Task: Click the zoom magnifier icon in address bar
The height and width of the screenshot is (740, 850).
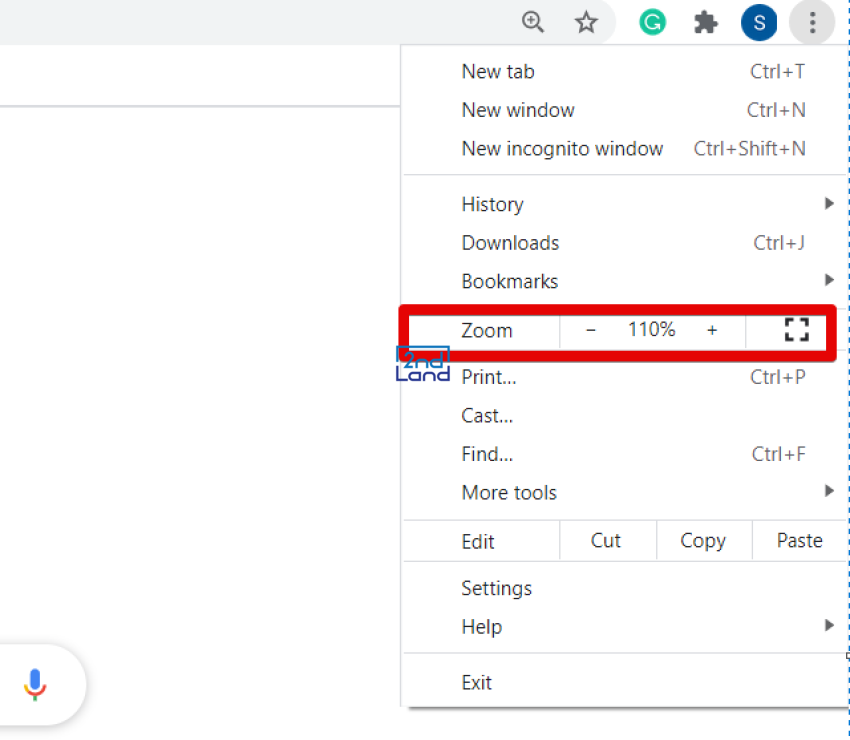Action: [532, 22]
